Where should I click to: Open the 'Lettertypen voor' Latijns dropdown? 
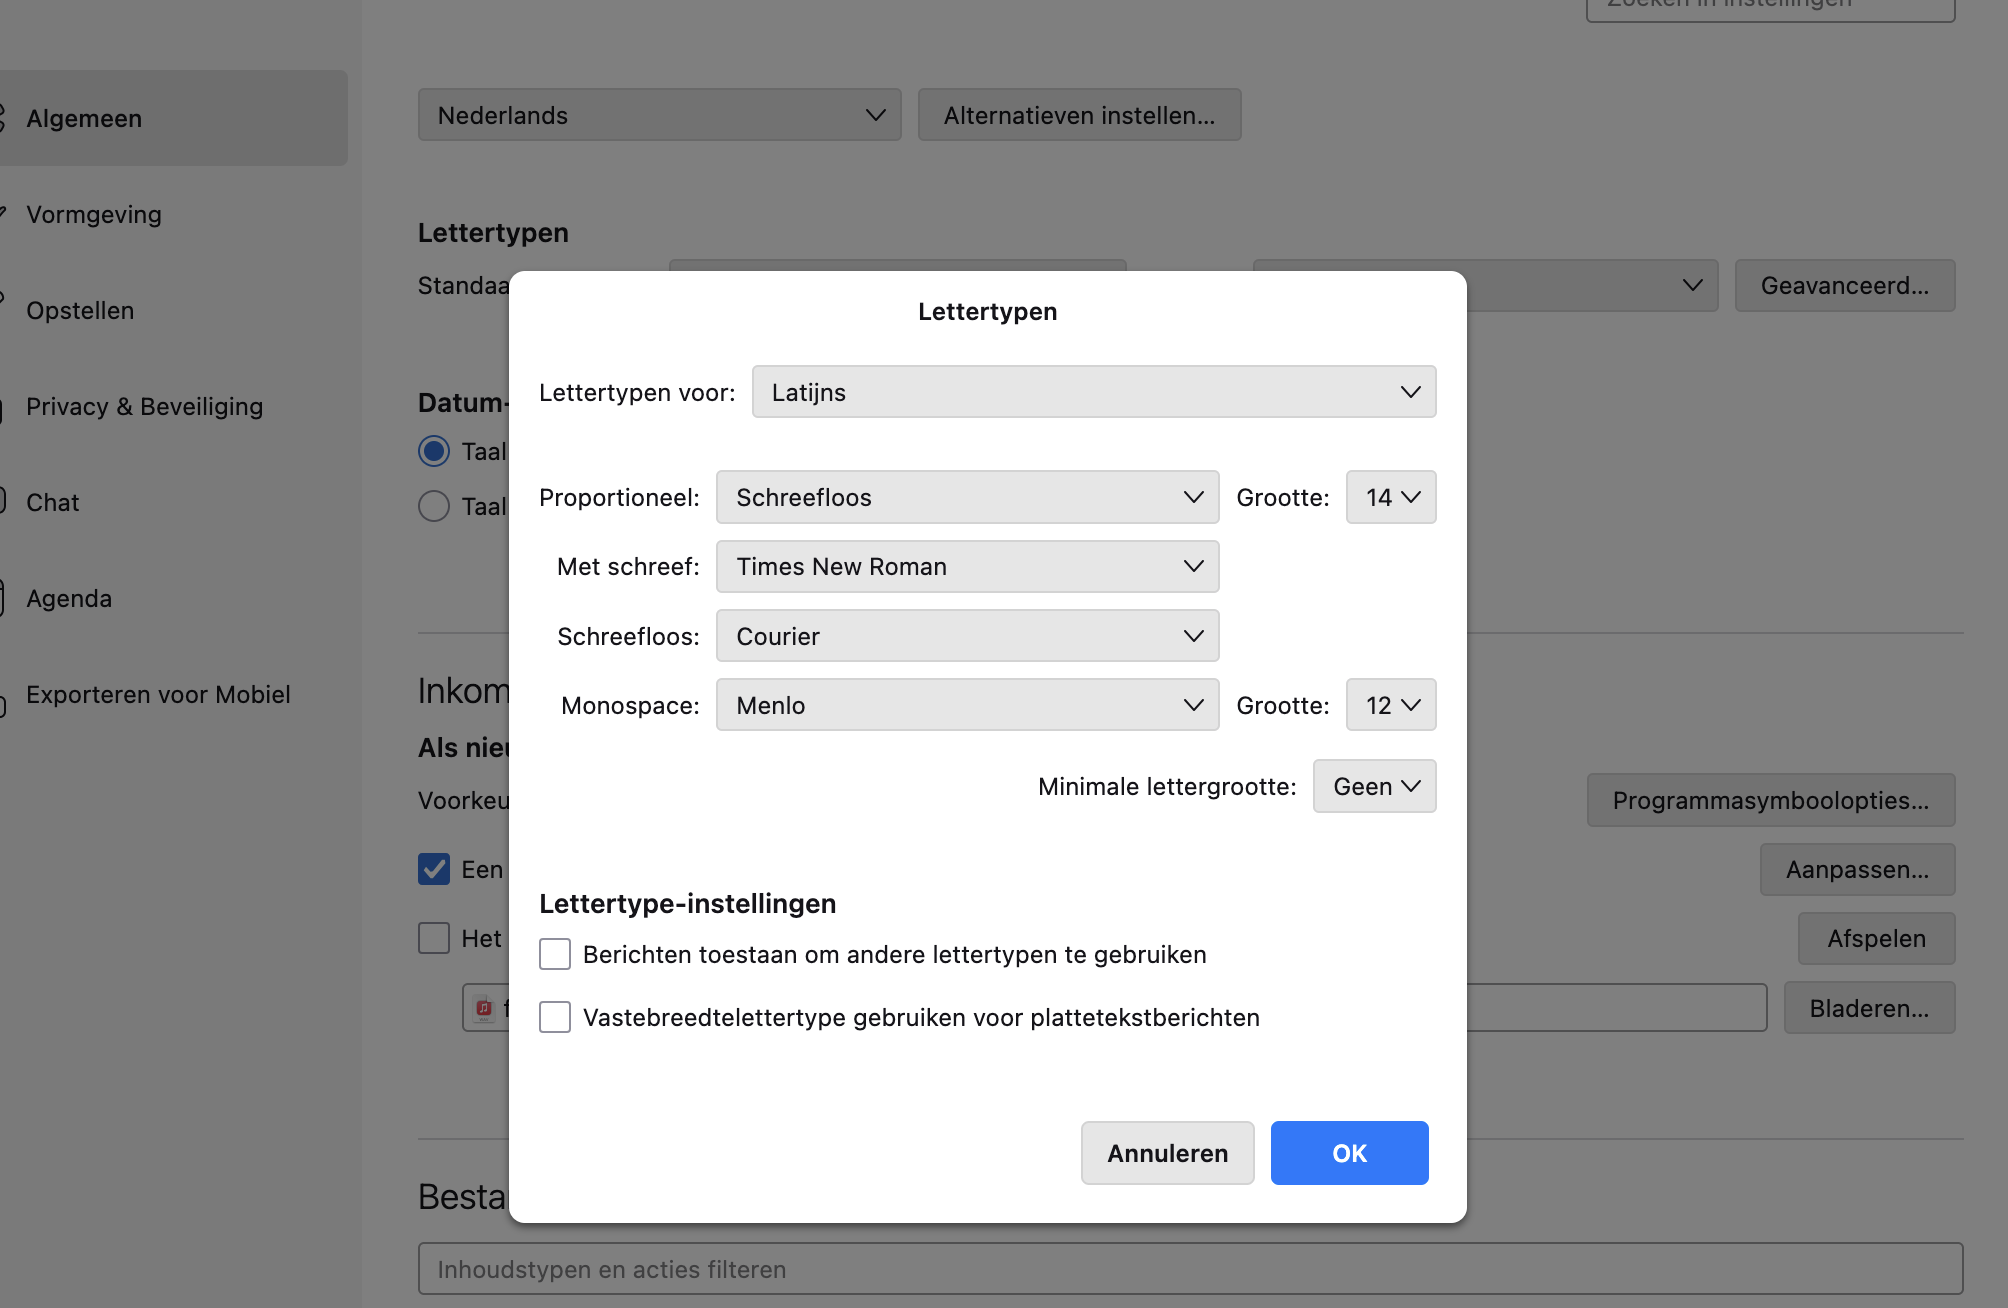1093,392
